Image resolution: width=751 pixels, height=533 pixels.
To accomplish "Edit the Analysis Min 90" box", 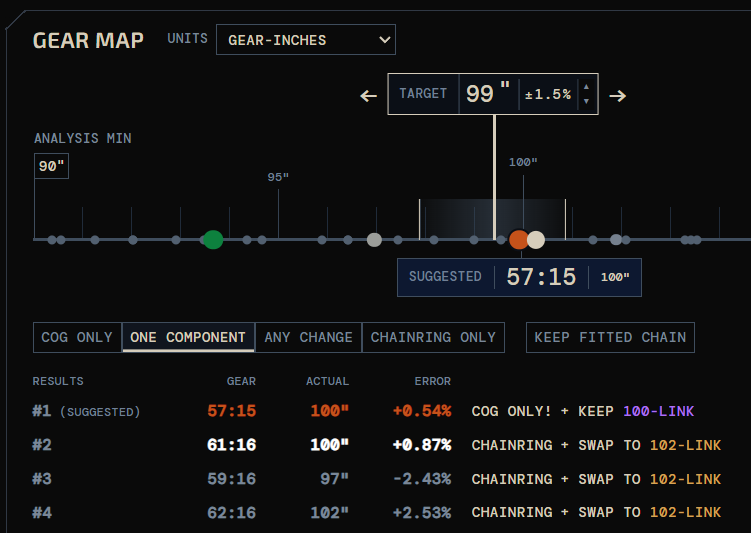I will click(51, 166).
